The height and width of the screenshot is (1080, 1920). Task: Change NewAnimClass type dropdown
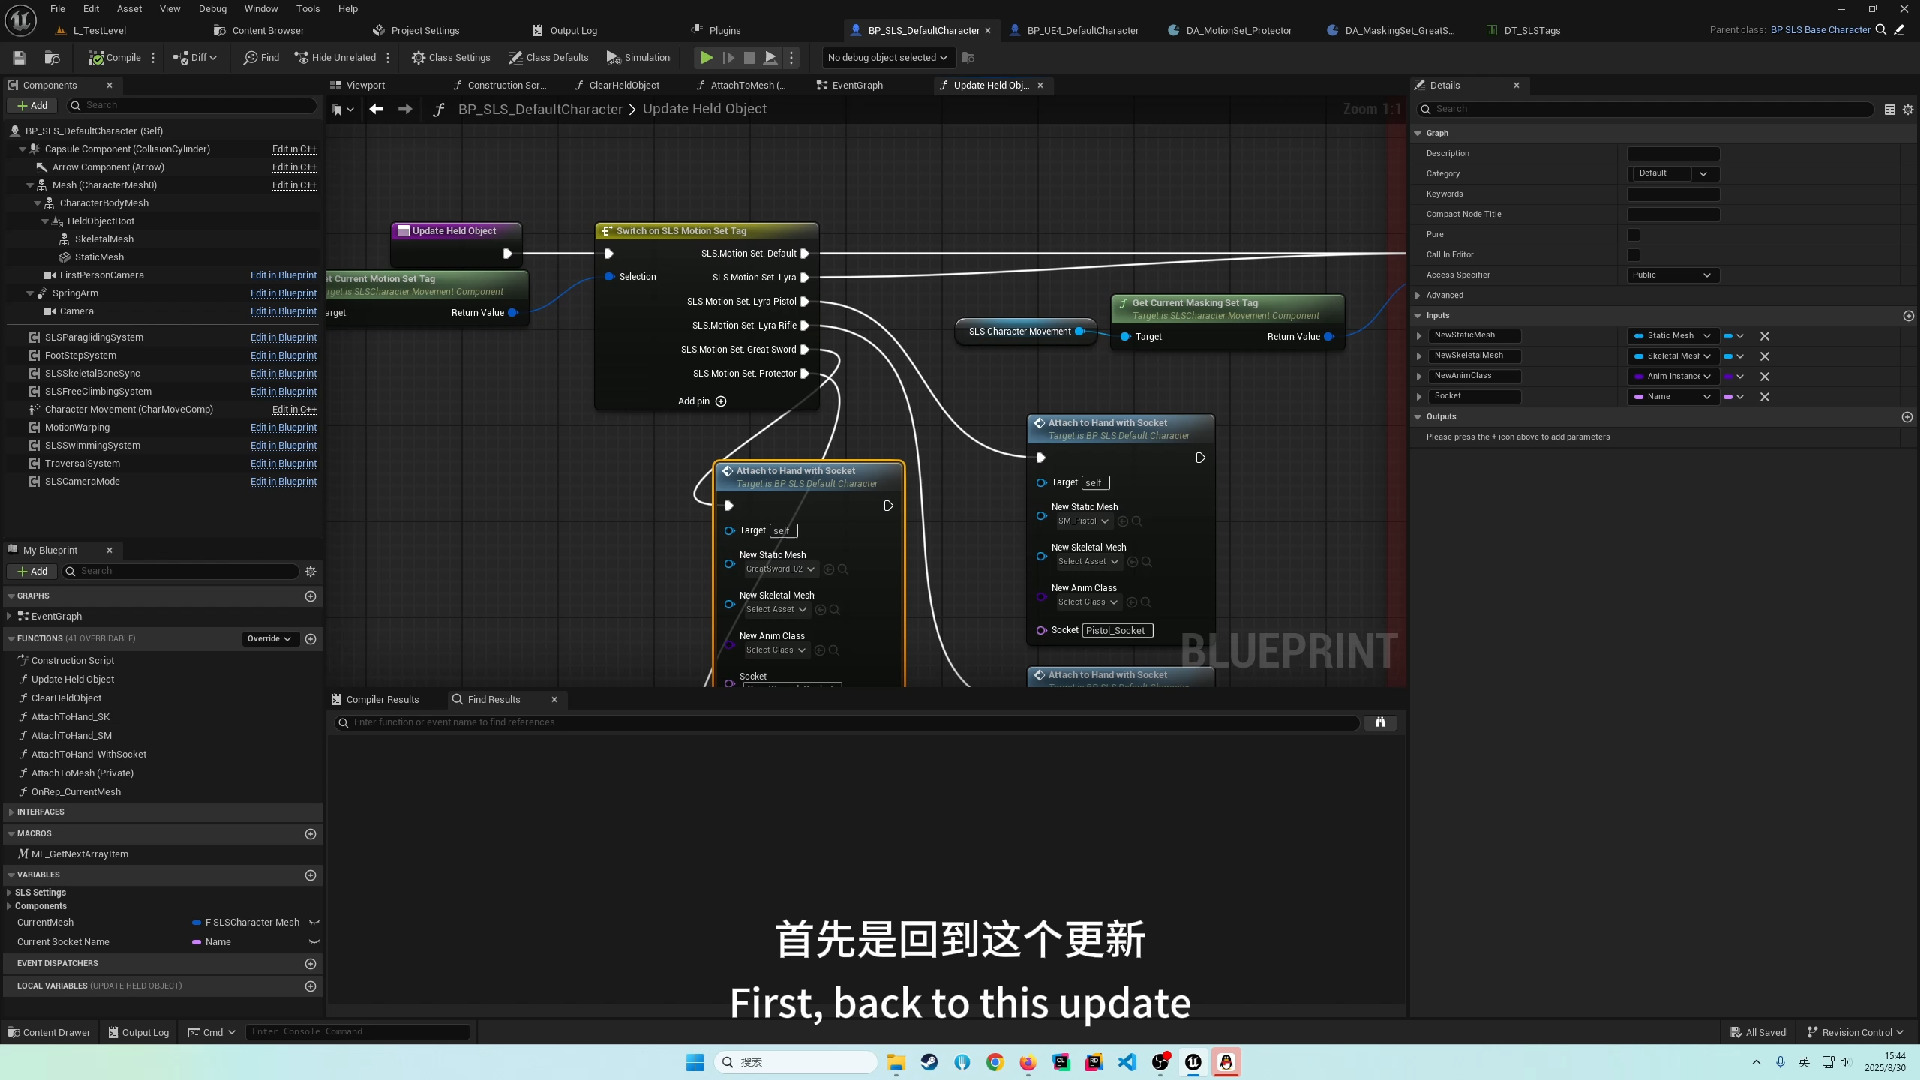(x=1673, y=377)
